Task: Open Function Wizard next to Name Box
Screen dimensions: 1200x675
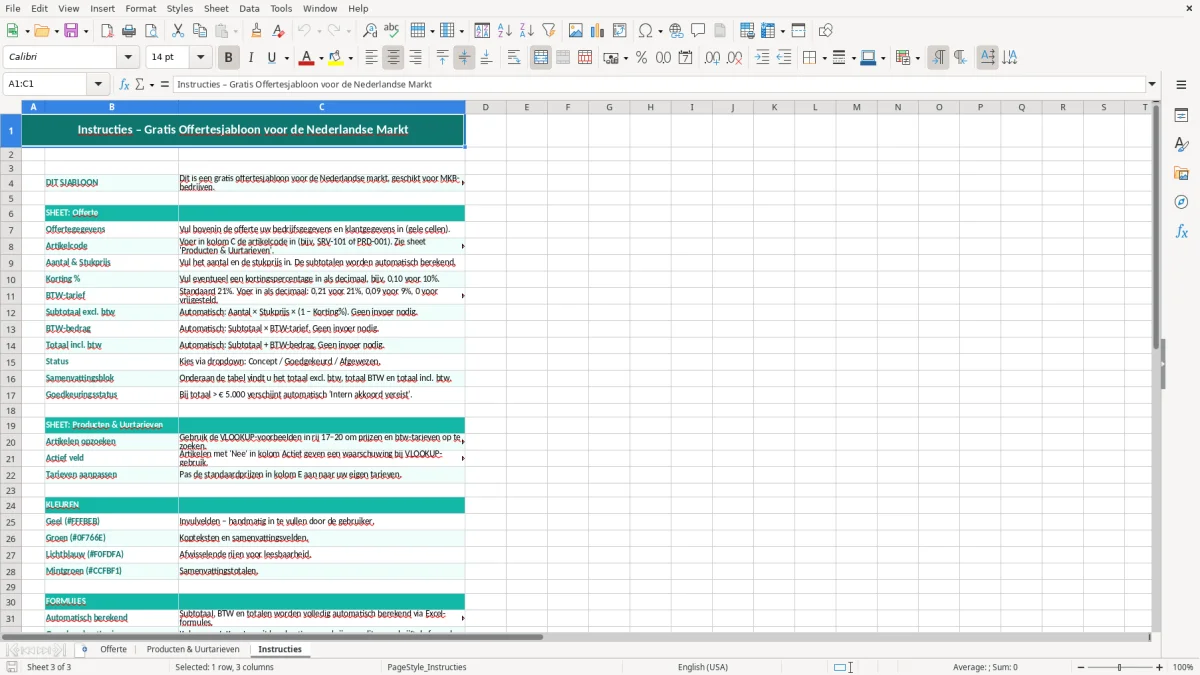Action: coord(125,84)
